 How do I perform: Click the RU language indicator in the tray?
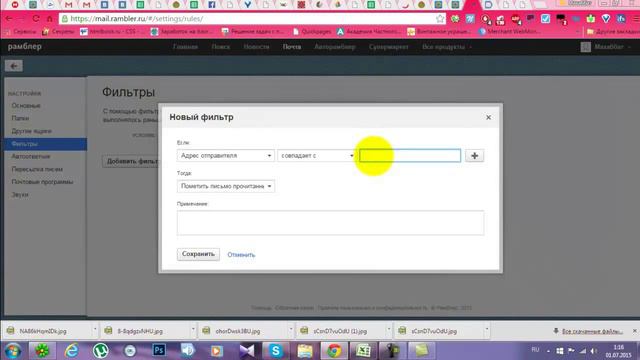click(536, 350)
